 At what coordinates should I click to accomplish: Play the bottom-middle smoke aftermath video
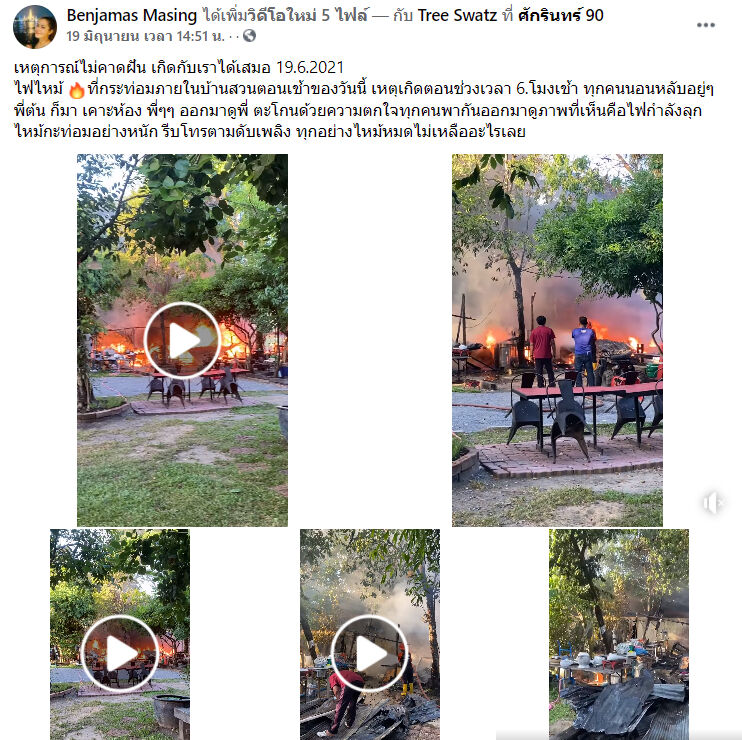[370, 653]
